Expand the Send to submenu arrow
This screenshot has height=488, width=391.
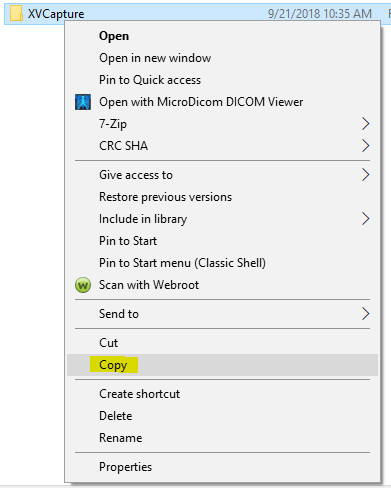(366, 314)
